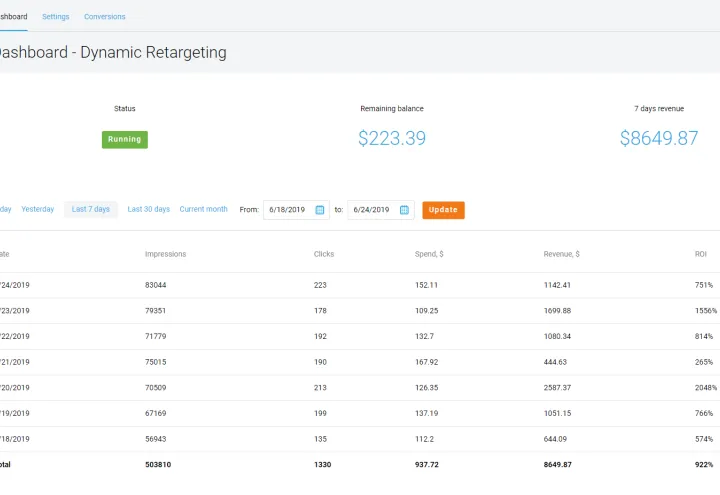Click clicks value 213
Viewport: 720px width, 495px height.
[x=320, y=388]
